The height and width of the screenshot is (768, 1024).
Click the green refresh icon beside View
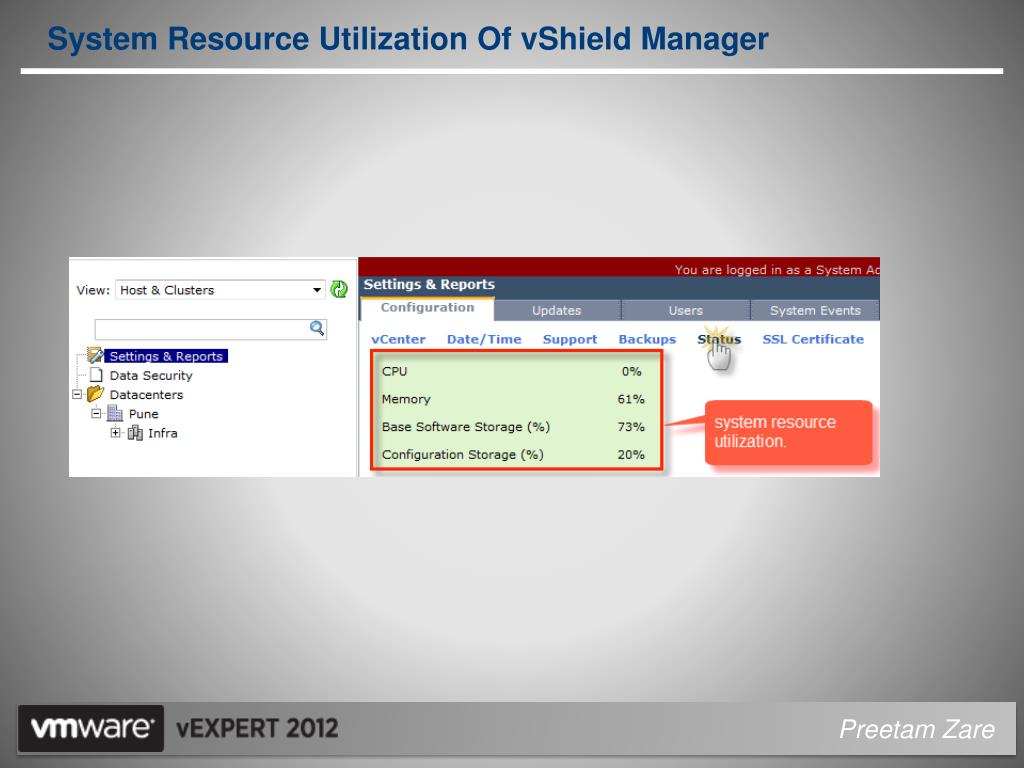(x=339, y=289)
